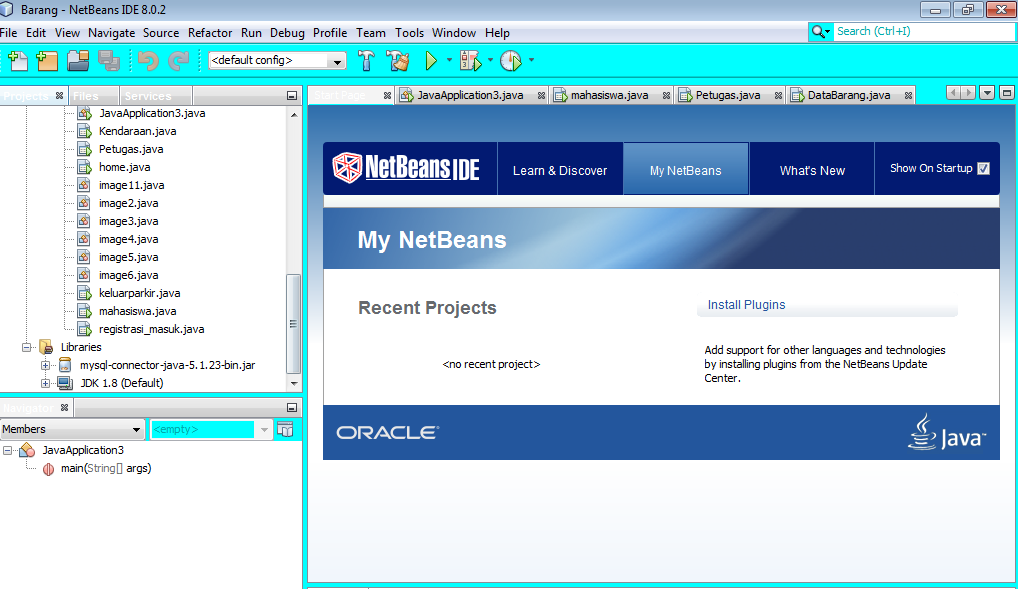Click the Undo toolbar arrow icon
The height and width of the screenshot is (589, 1018).
(x=148, y=61)
